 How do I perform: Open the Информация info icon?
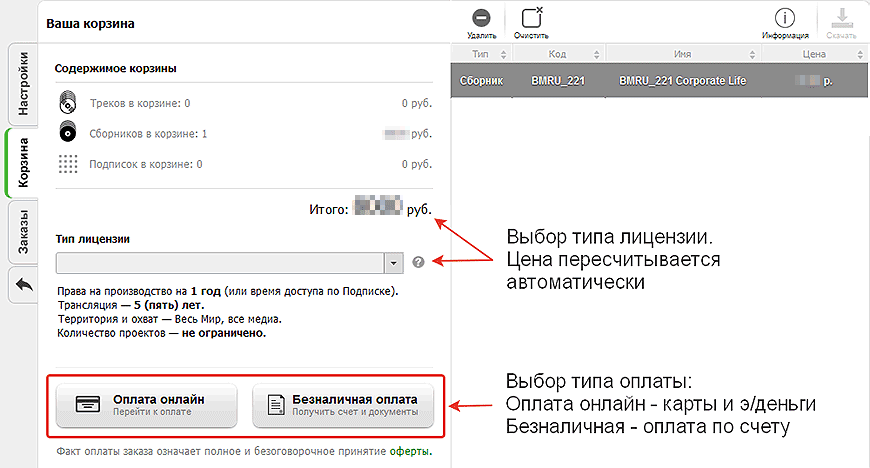pos(785,19)
